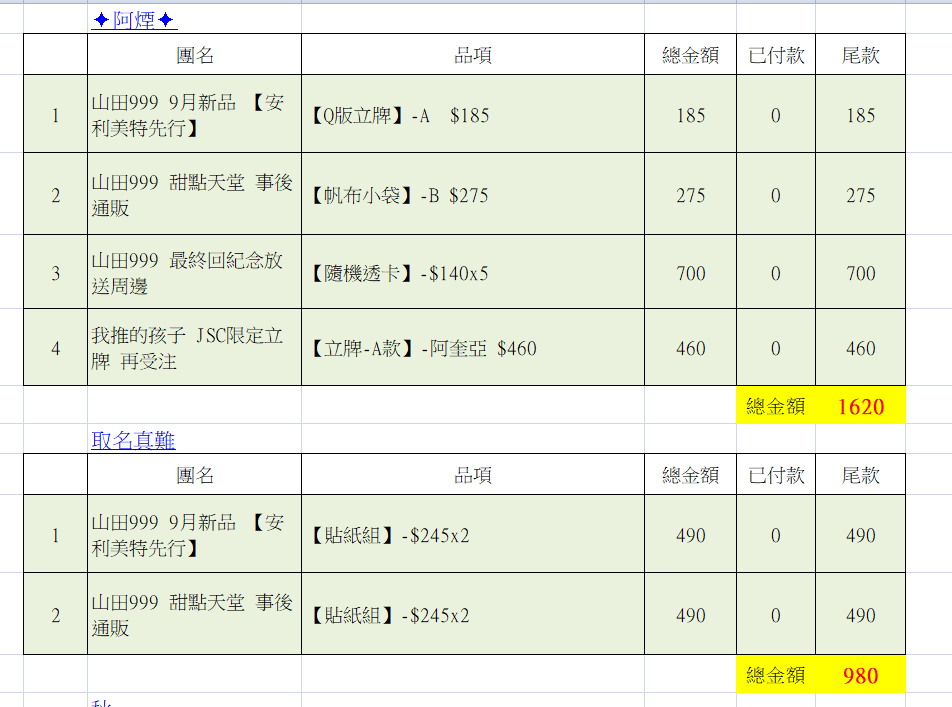952x707 pixels.
Task: Select the 總金額 value 185 for 【Q版立牌】
Action: (690, 114)
